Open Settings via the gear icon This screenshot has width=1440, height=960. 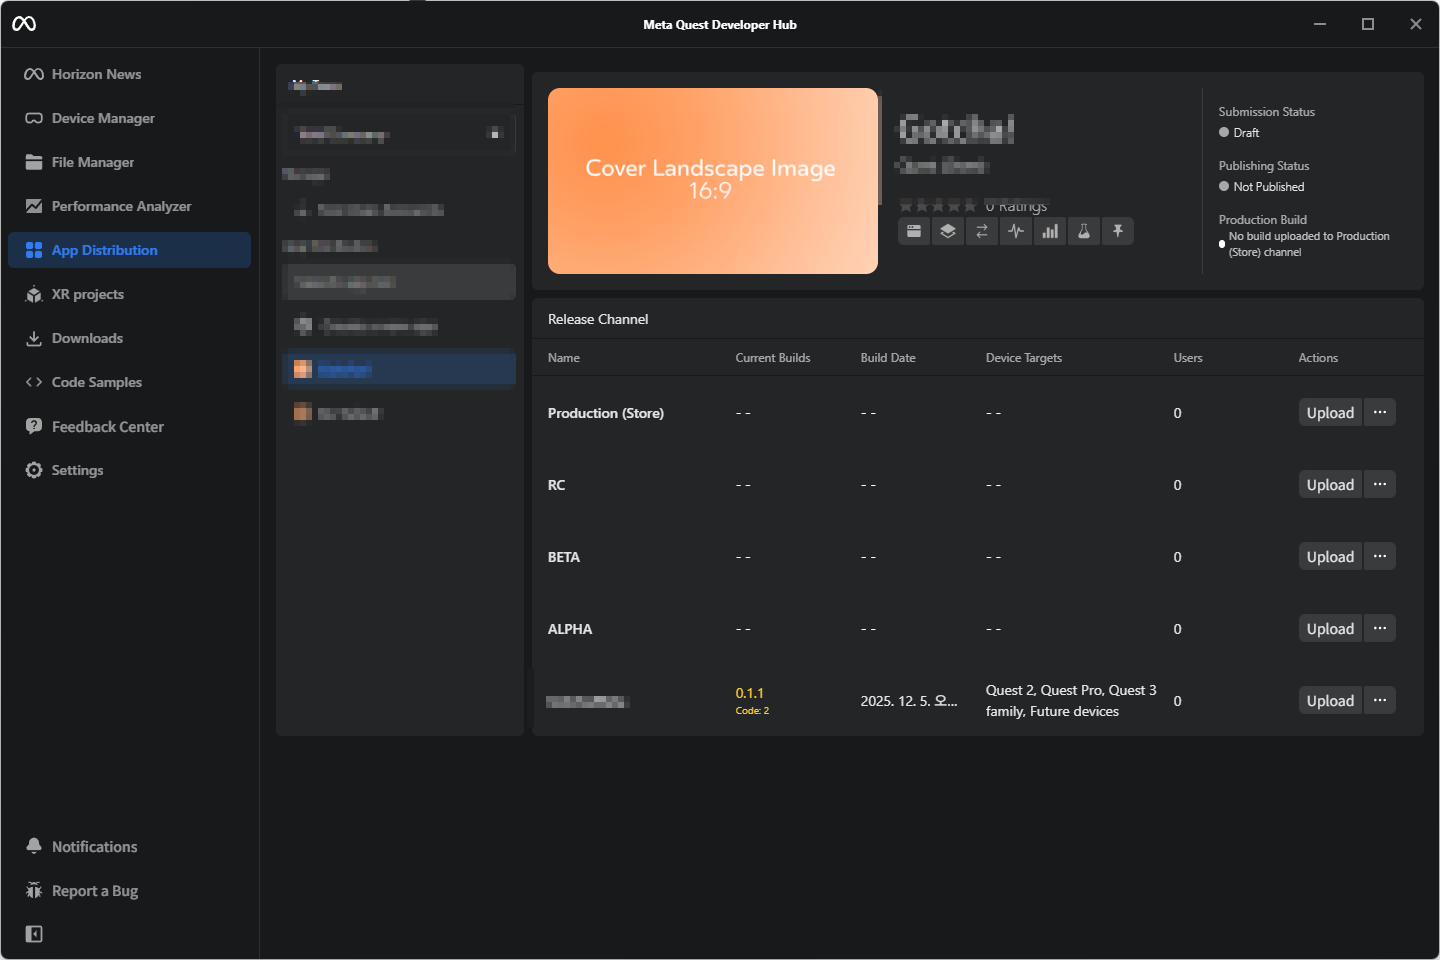tap(34, 470)
